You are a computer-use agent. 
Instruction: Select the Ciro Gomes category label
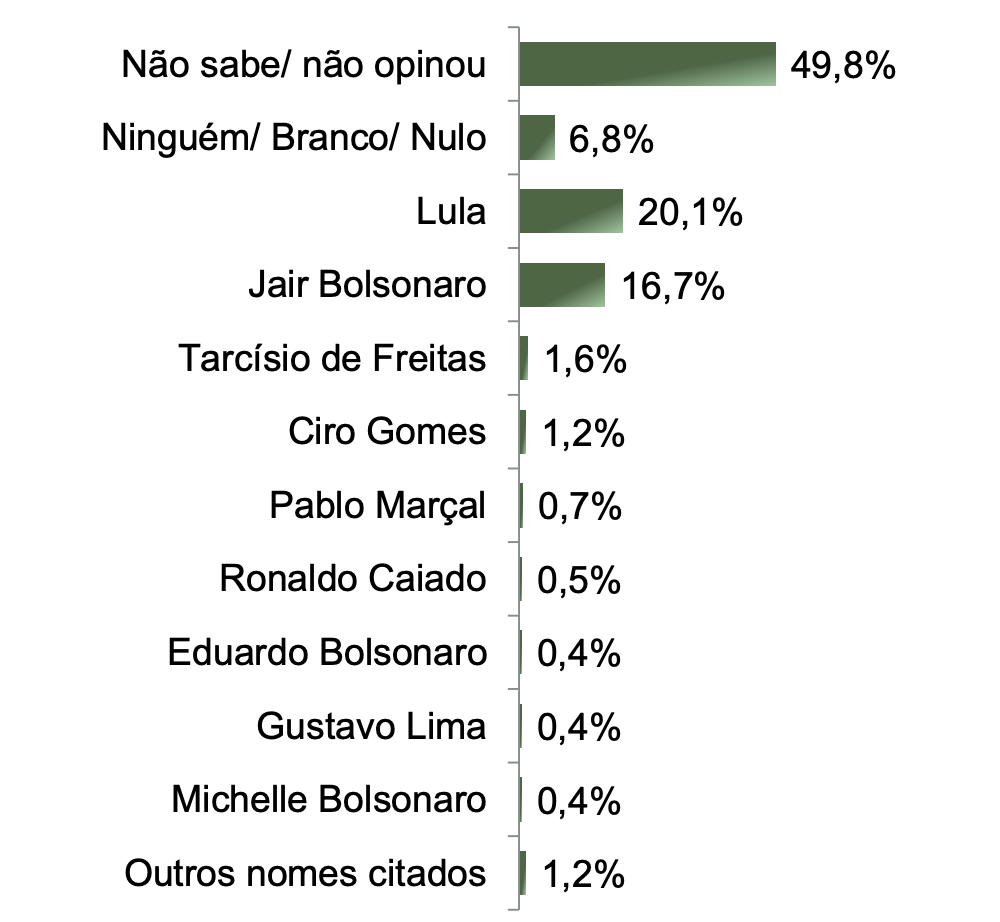tap(387, 432)
